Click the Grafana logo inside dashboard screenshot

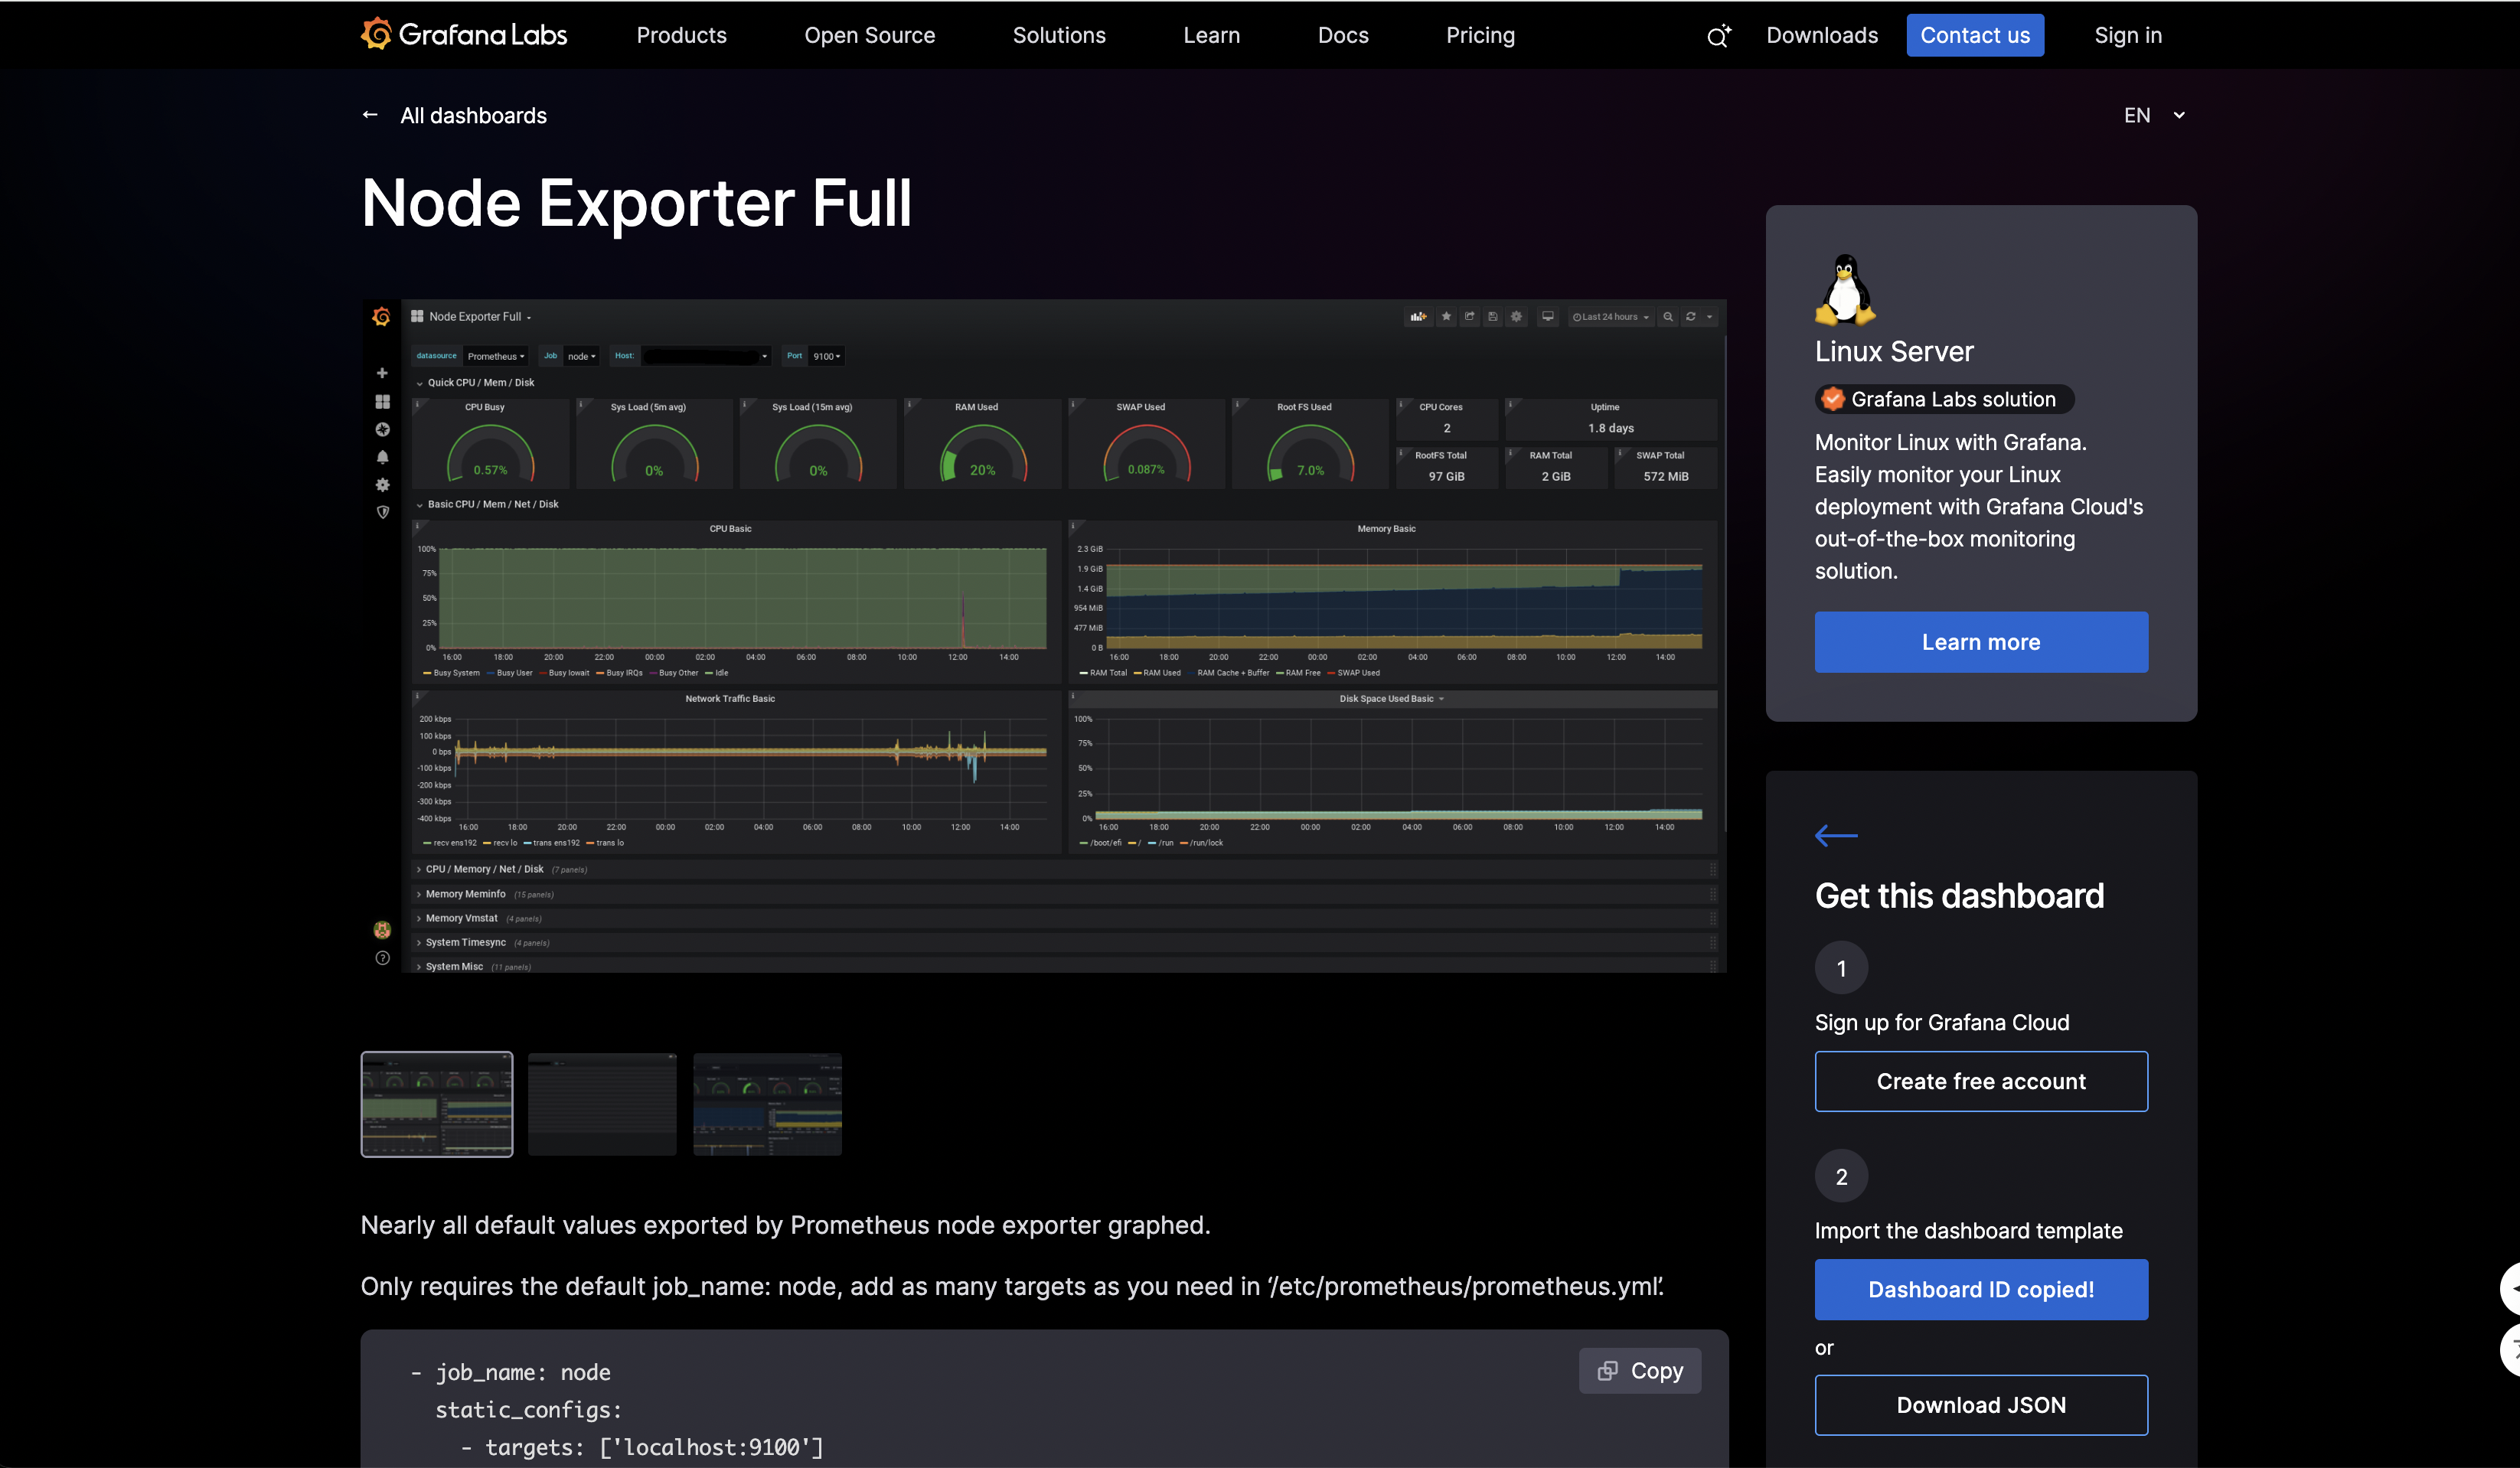tap(381, 317)
